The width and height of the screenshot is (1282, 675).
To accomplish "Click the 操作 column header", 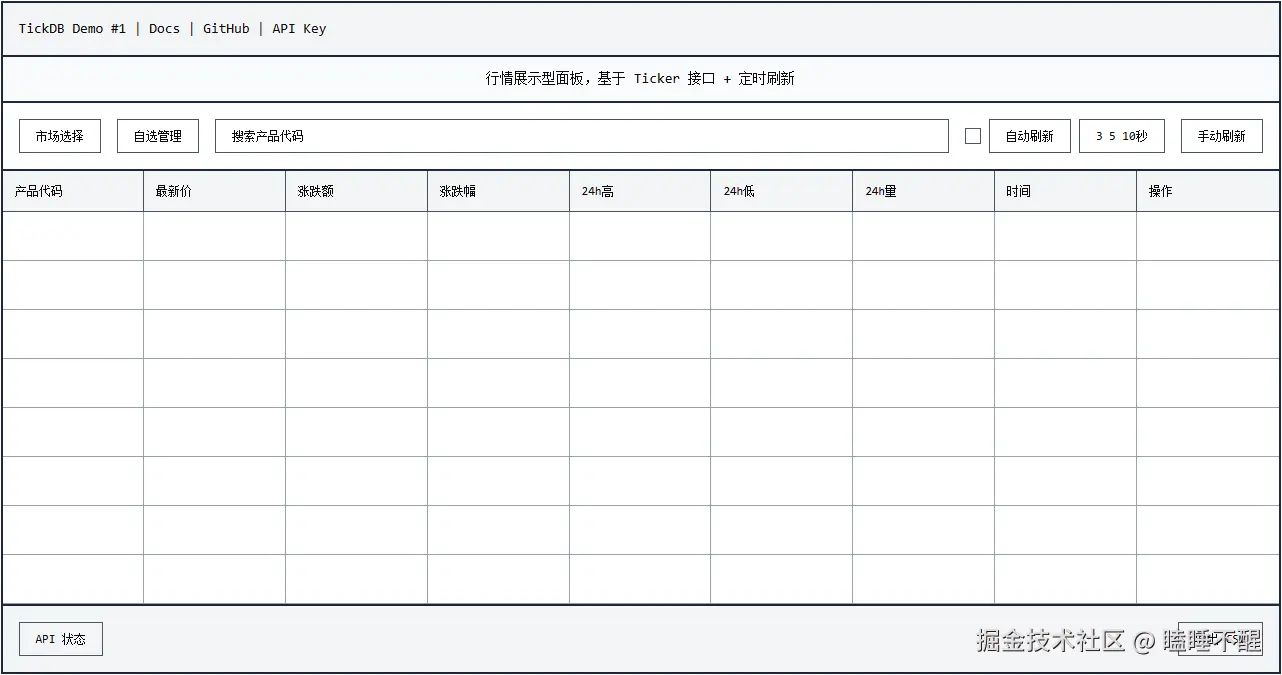I will click(x=1159, y=190).
